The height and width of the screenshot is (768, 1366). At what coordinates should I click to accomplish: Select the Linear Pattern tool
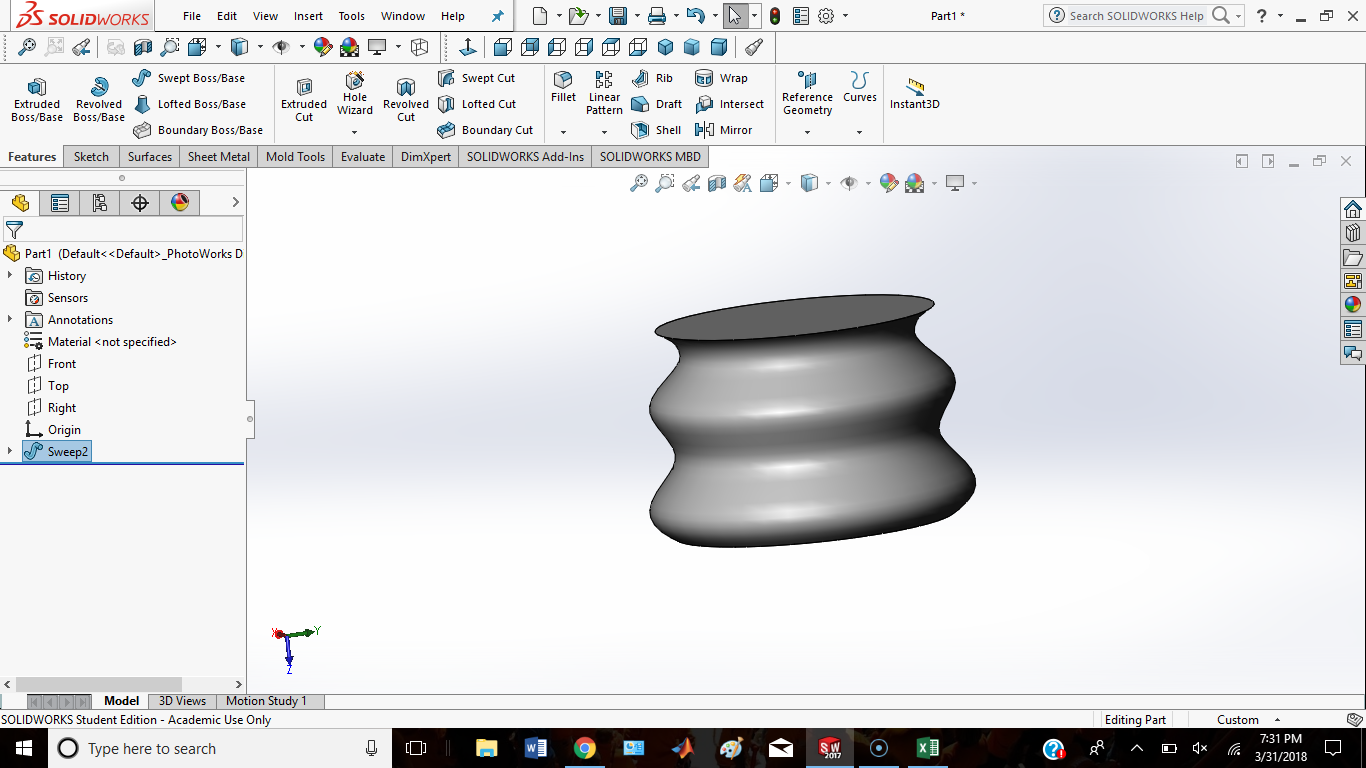pos(604,94)
